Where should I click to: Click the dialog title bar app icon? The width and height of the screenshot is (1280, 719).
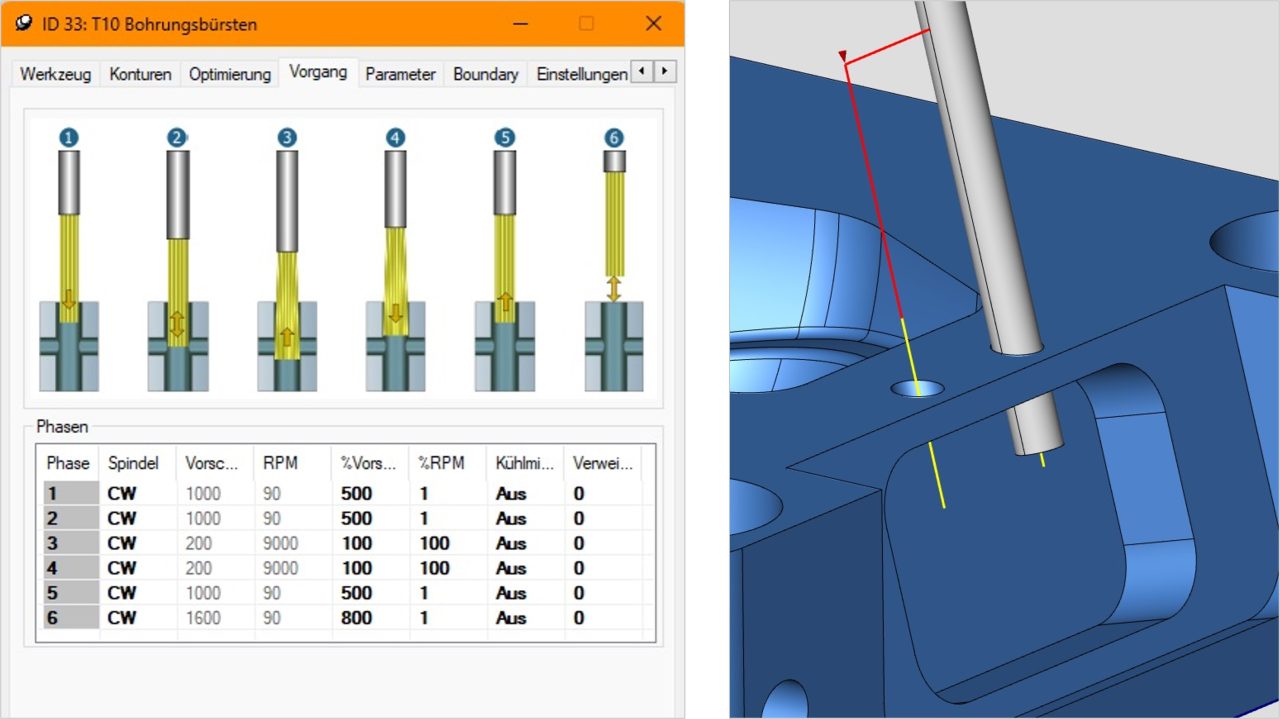24,23
